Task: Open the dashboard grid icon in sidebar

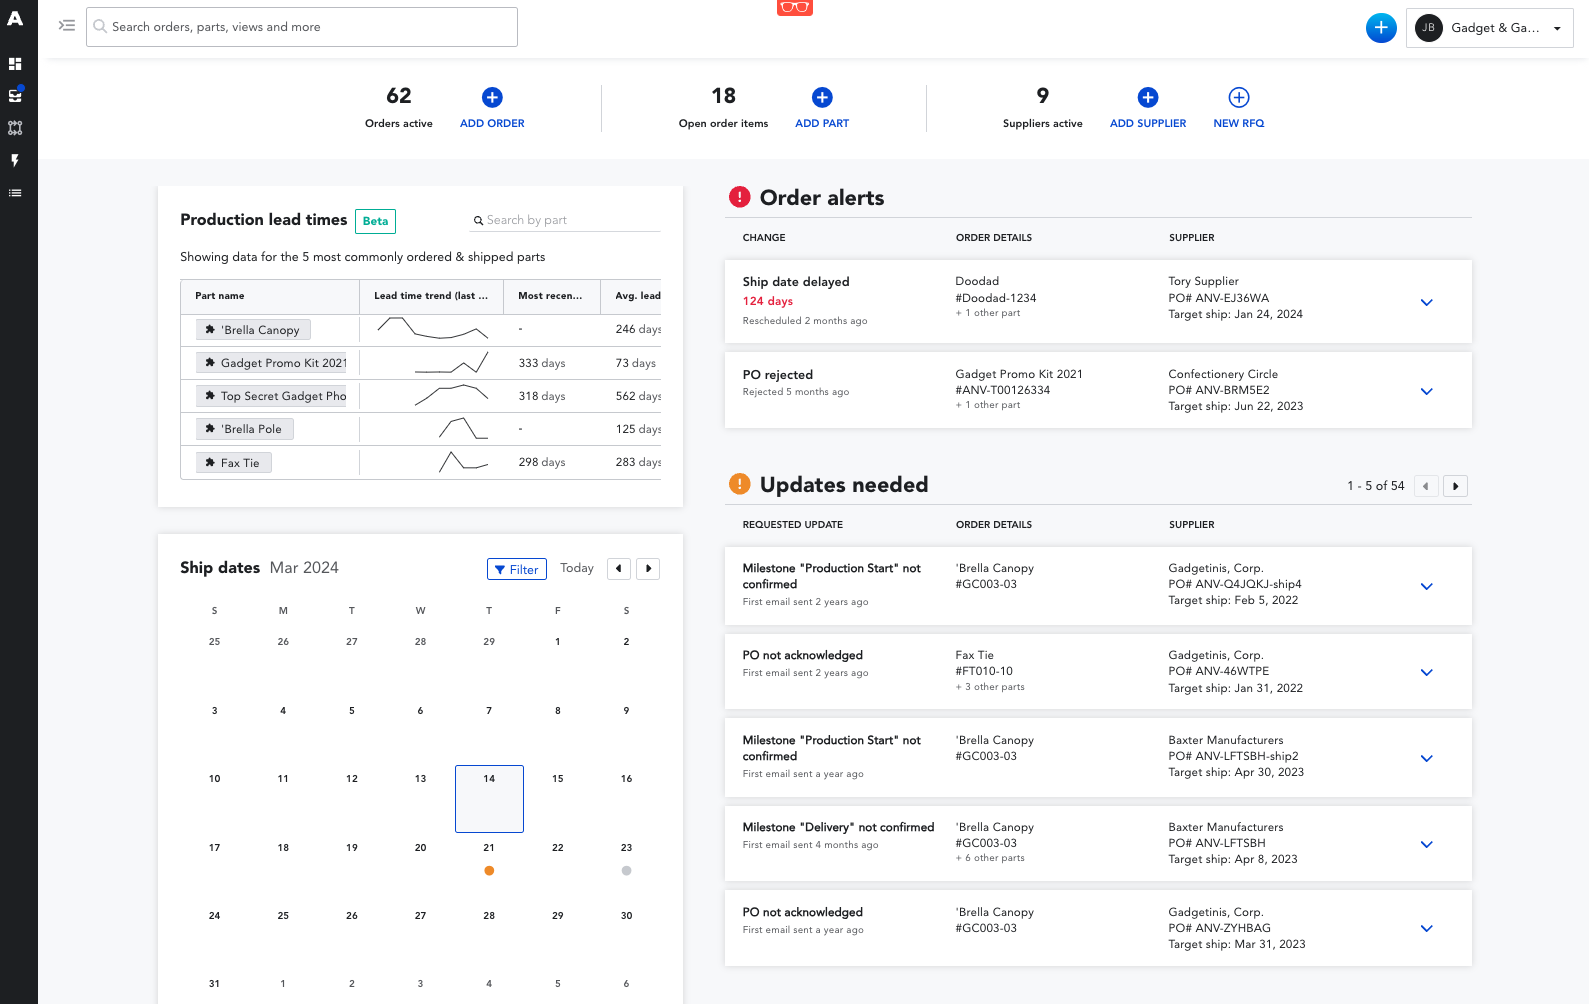Action: point(15,64)
